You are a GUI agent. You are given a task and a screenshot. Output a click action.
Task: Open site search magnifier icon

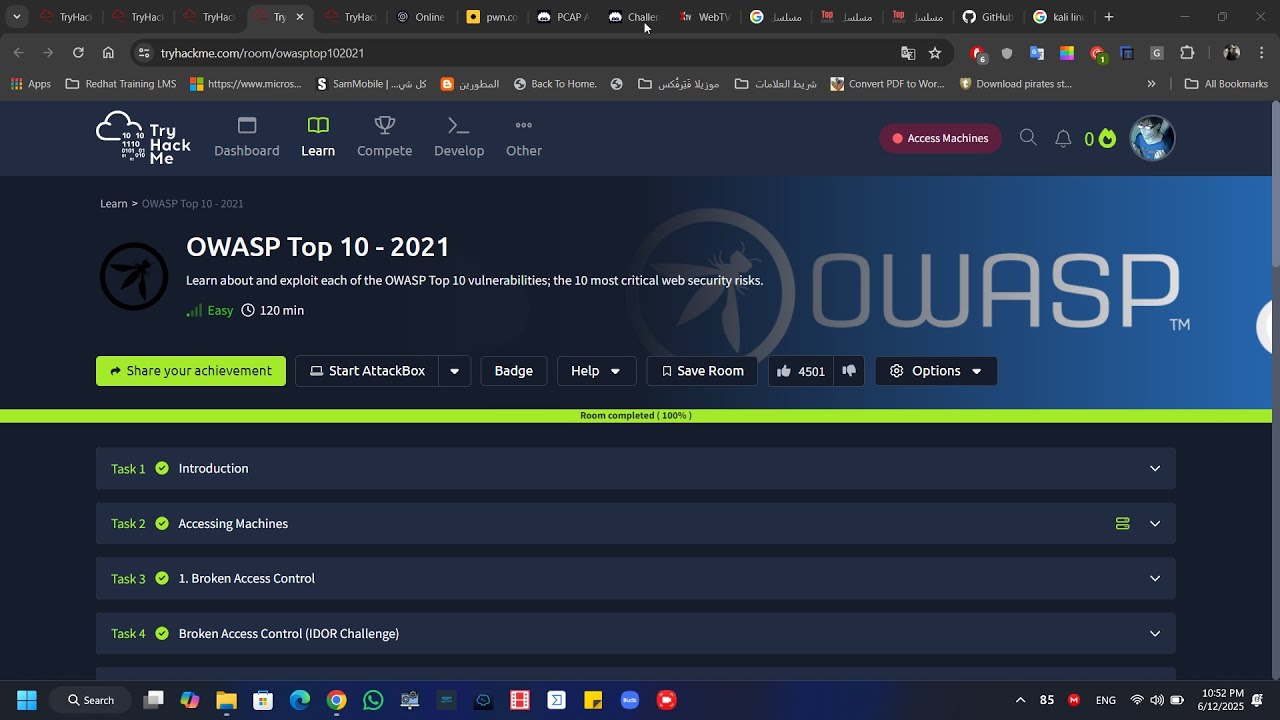[1028, 138]
